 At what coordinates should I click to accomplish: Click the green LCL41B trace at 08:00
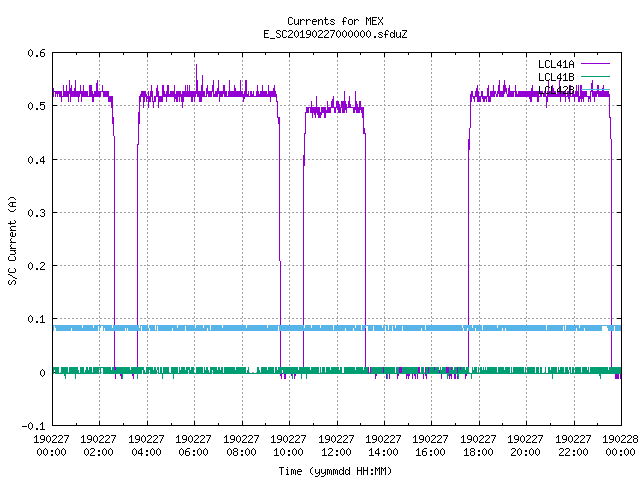point(242,370)
